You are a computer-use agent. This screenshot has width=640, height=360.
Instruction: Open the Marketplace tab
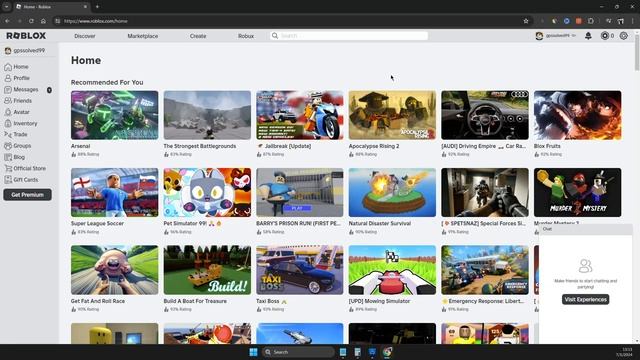[142, 36]
